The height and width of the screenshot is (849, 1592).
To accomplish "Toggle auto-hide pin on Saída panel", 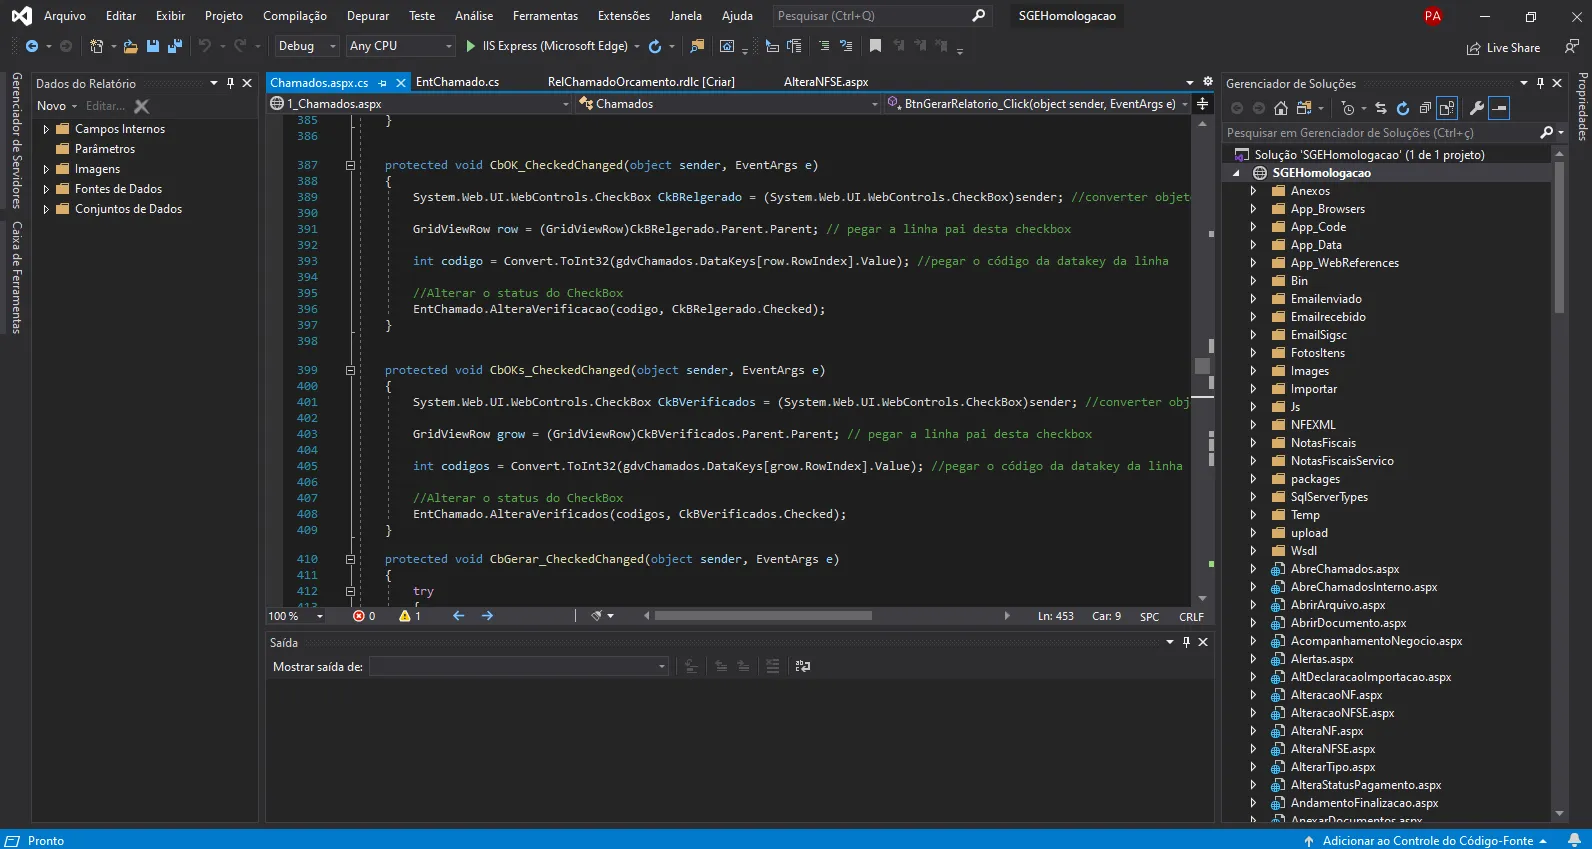I will (x=1187, y=642).
